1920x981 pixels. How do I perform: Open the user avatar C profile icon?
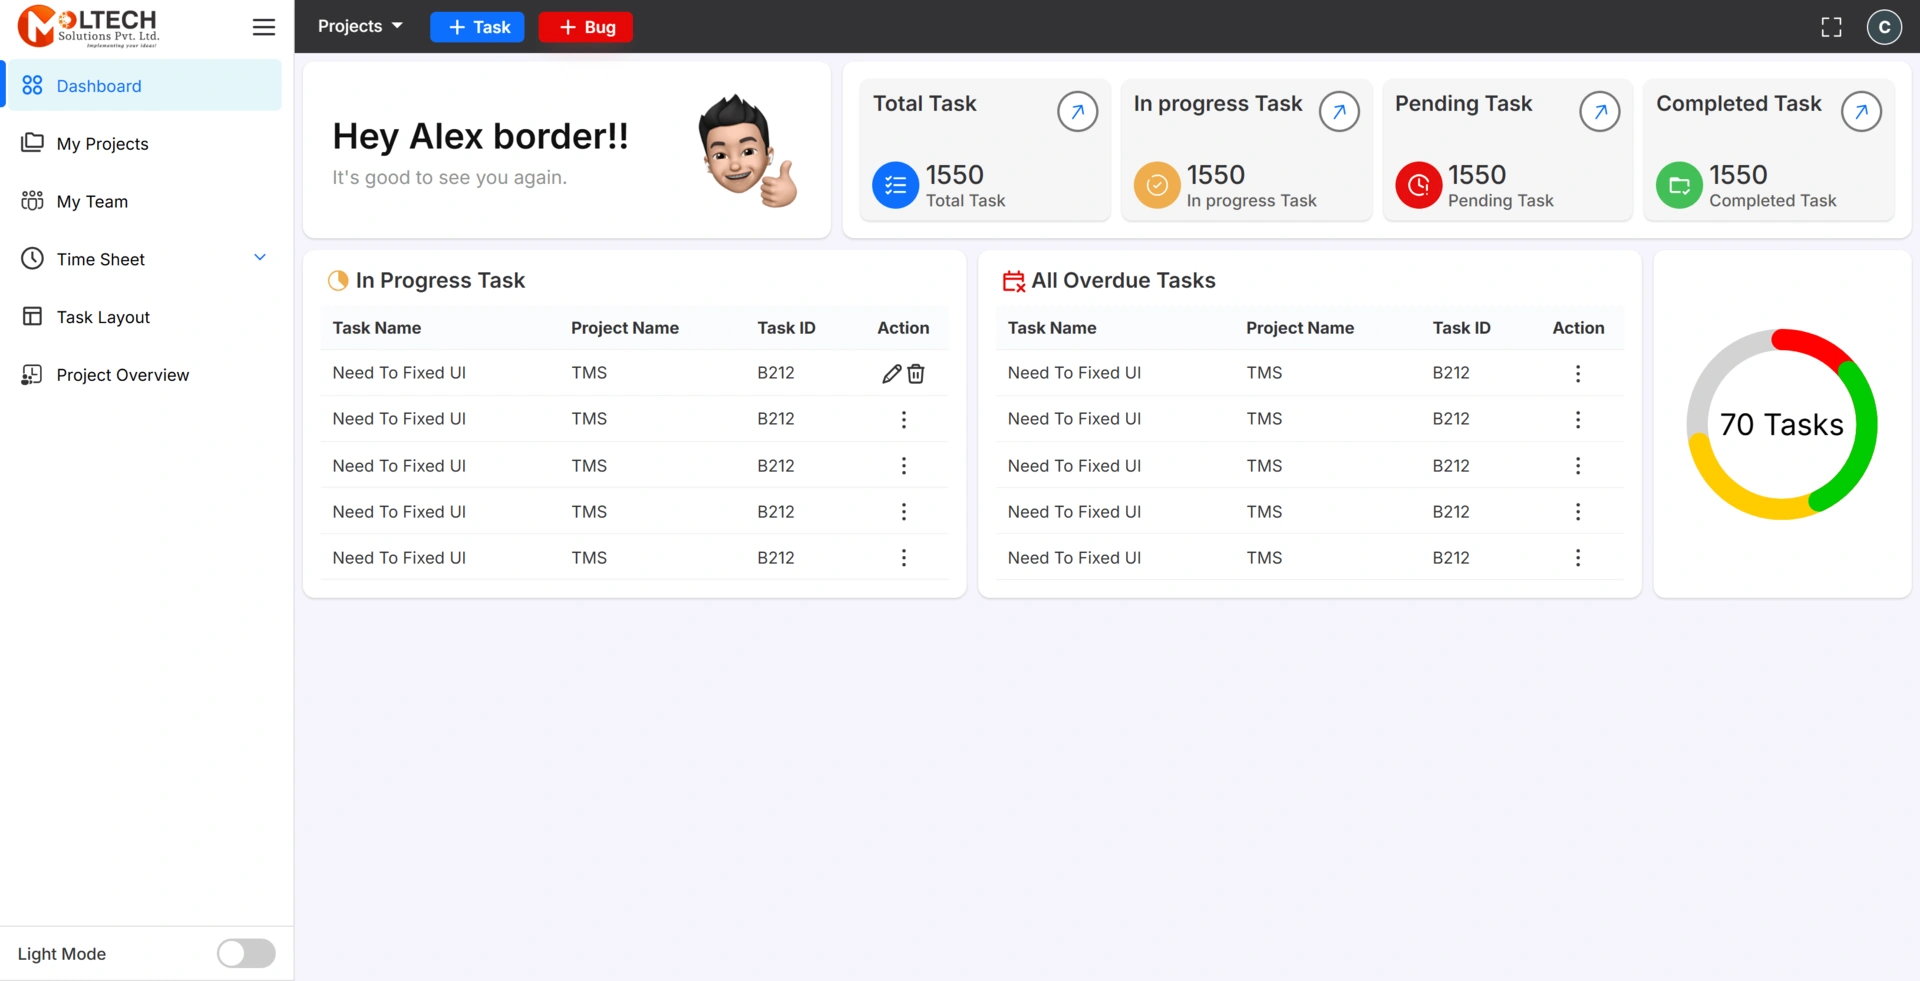1884,27
